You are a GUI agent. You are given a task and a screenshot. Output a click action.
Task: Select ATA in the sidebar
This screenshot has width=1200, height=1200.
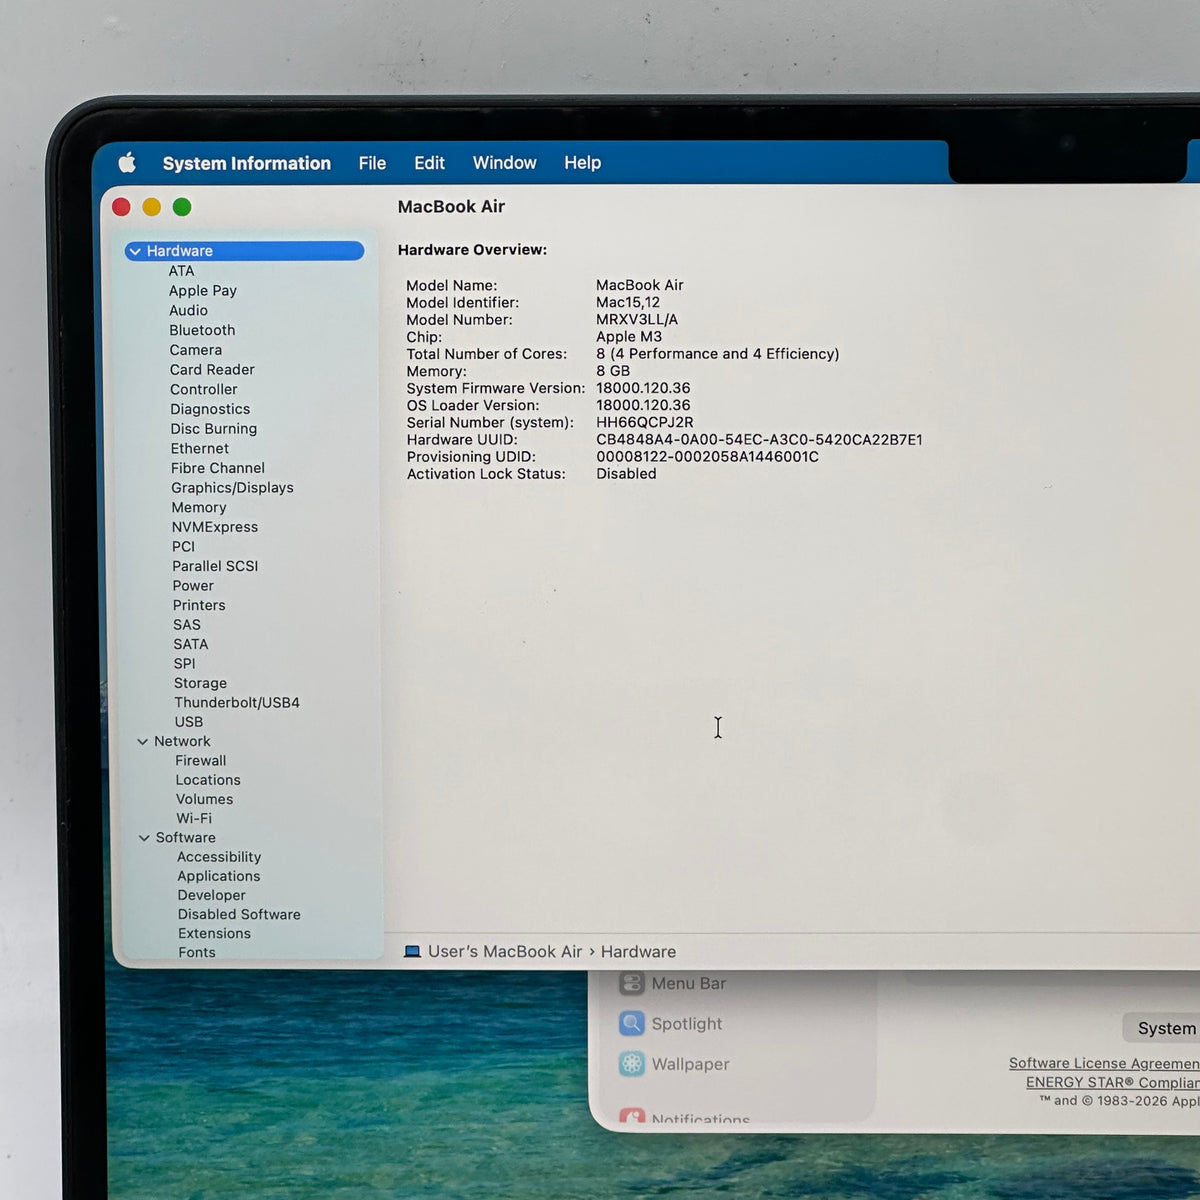tap(181, 271)
